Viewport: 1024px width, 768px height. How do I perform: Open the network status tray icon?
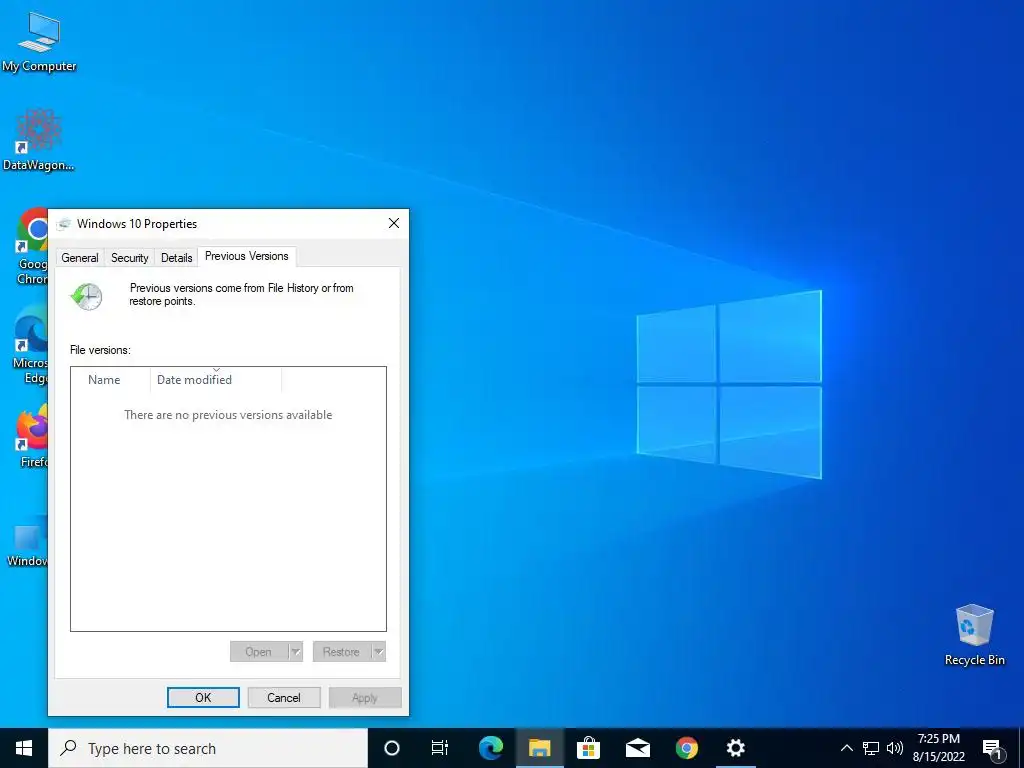(x=871, y=748)
